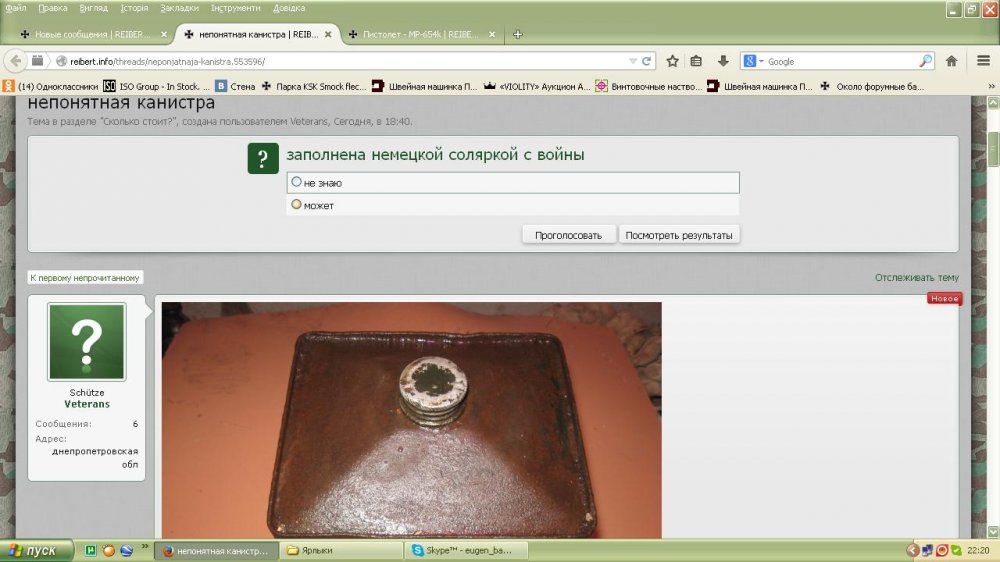Select the 'может' poll option
The image size is (1000, 562).
pyautogui.click(x=296, y=205)
